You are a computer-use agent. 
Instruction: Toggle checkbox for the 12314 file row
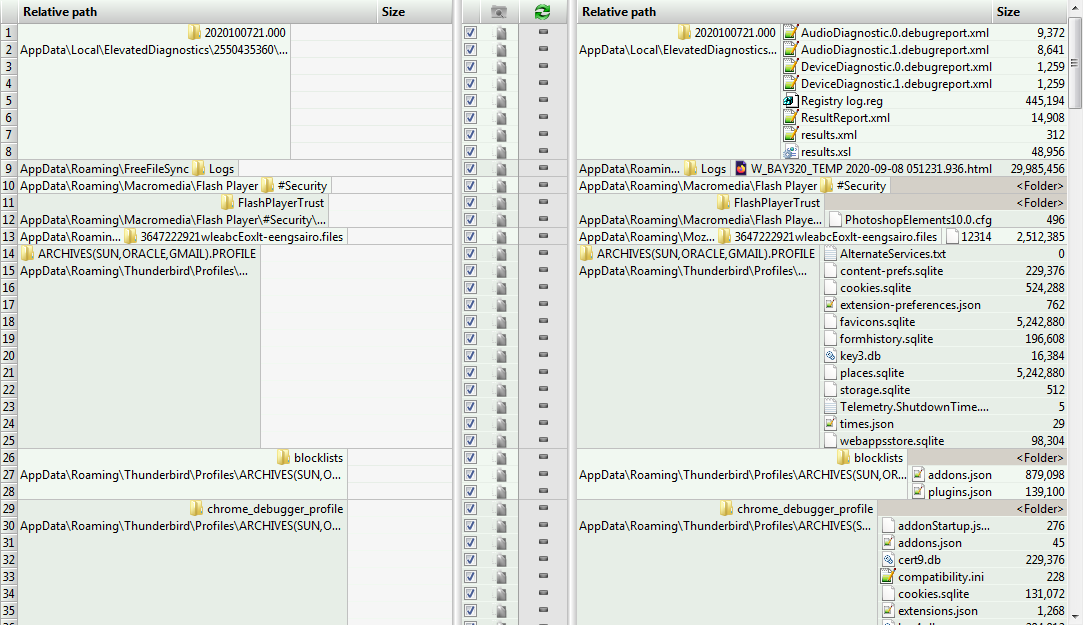click(x=470, y=237)
